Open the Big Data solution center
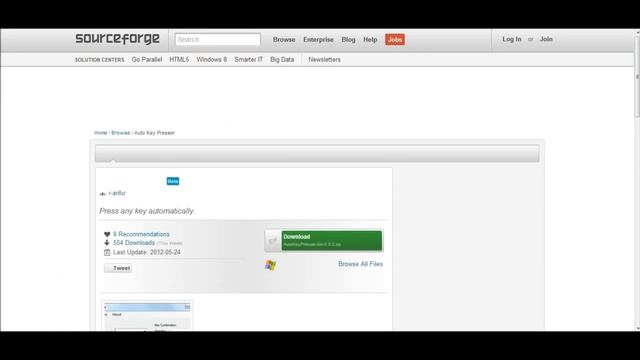640x360 pixels. (282, 60)
